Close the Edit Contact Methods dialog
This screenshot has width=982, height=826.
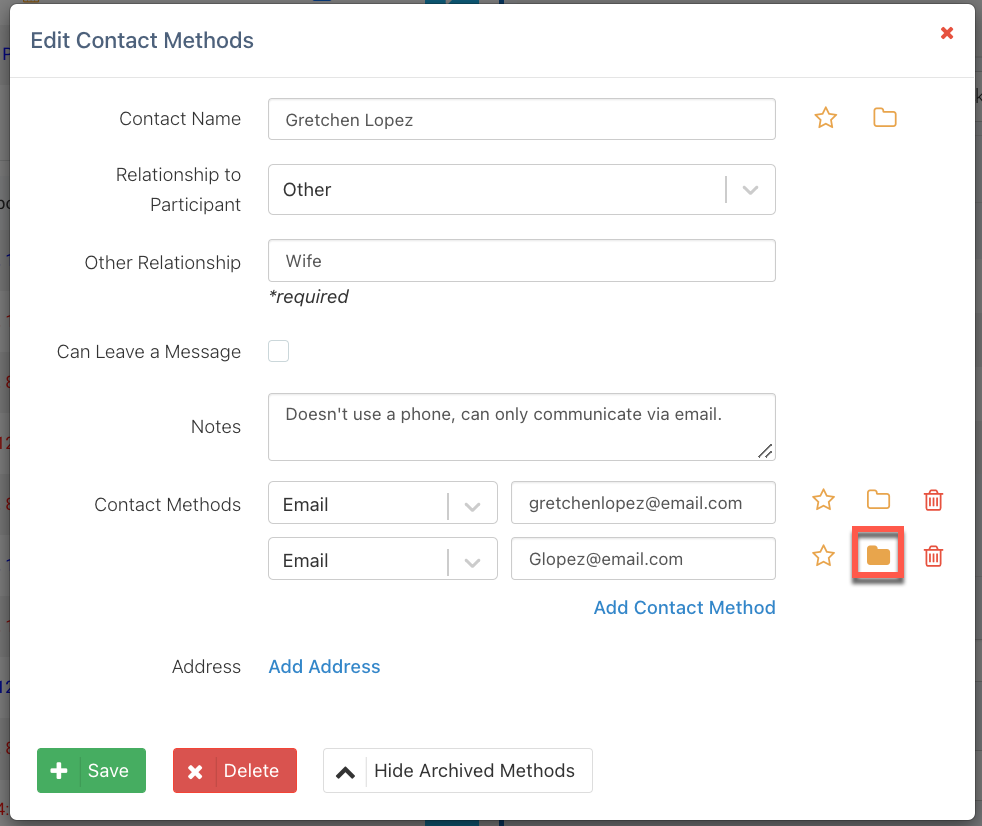tap(946, 33)
